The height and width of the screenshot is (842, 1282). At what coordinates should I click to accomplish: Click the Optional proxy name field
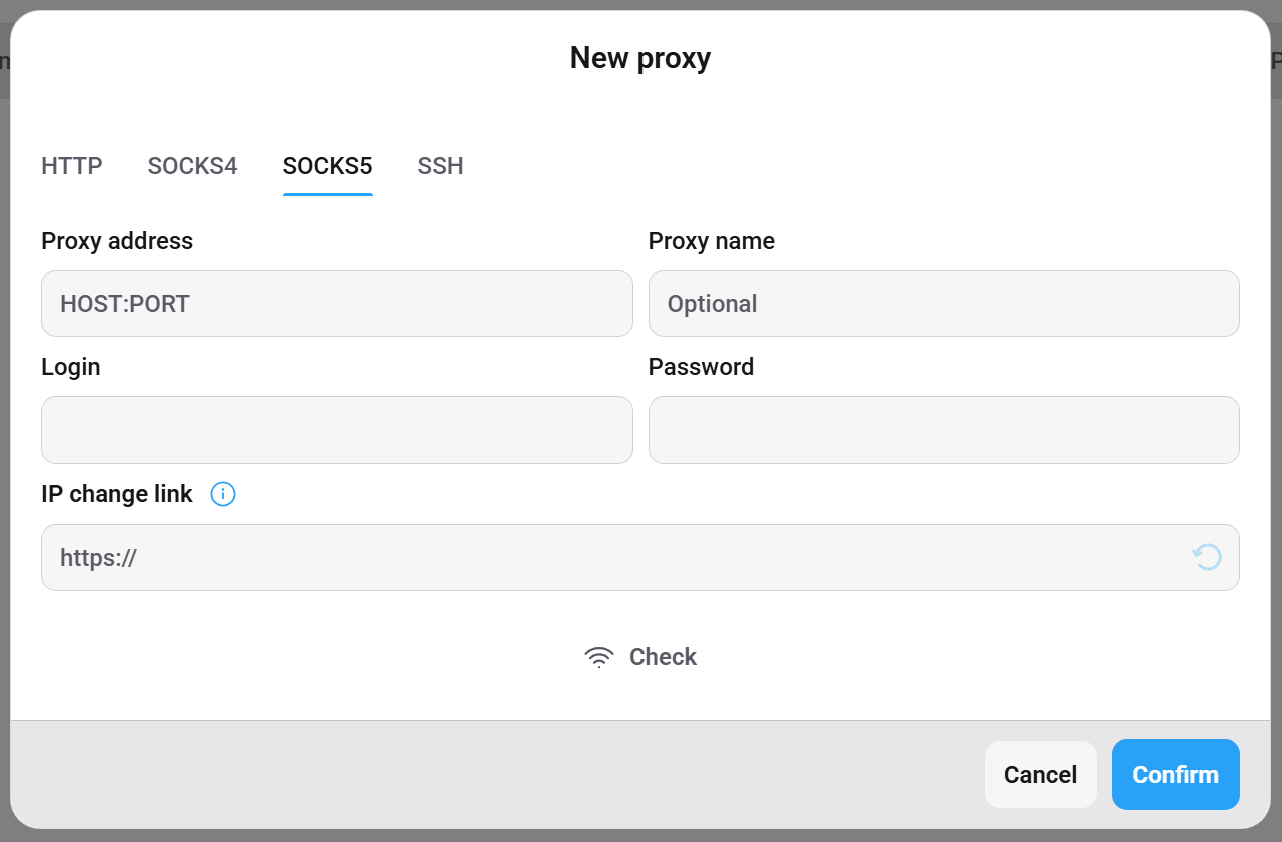tap(944, 303)
